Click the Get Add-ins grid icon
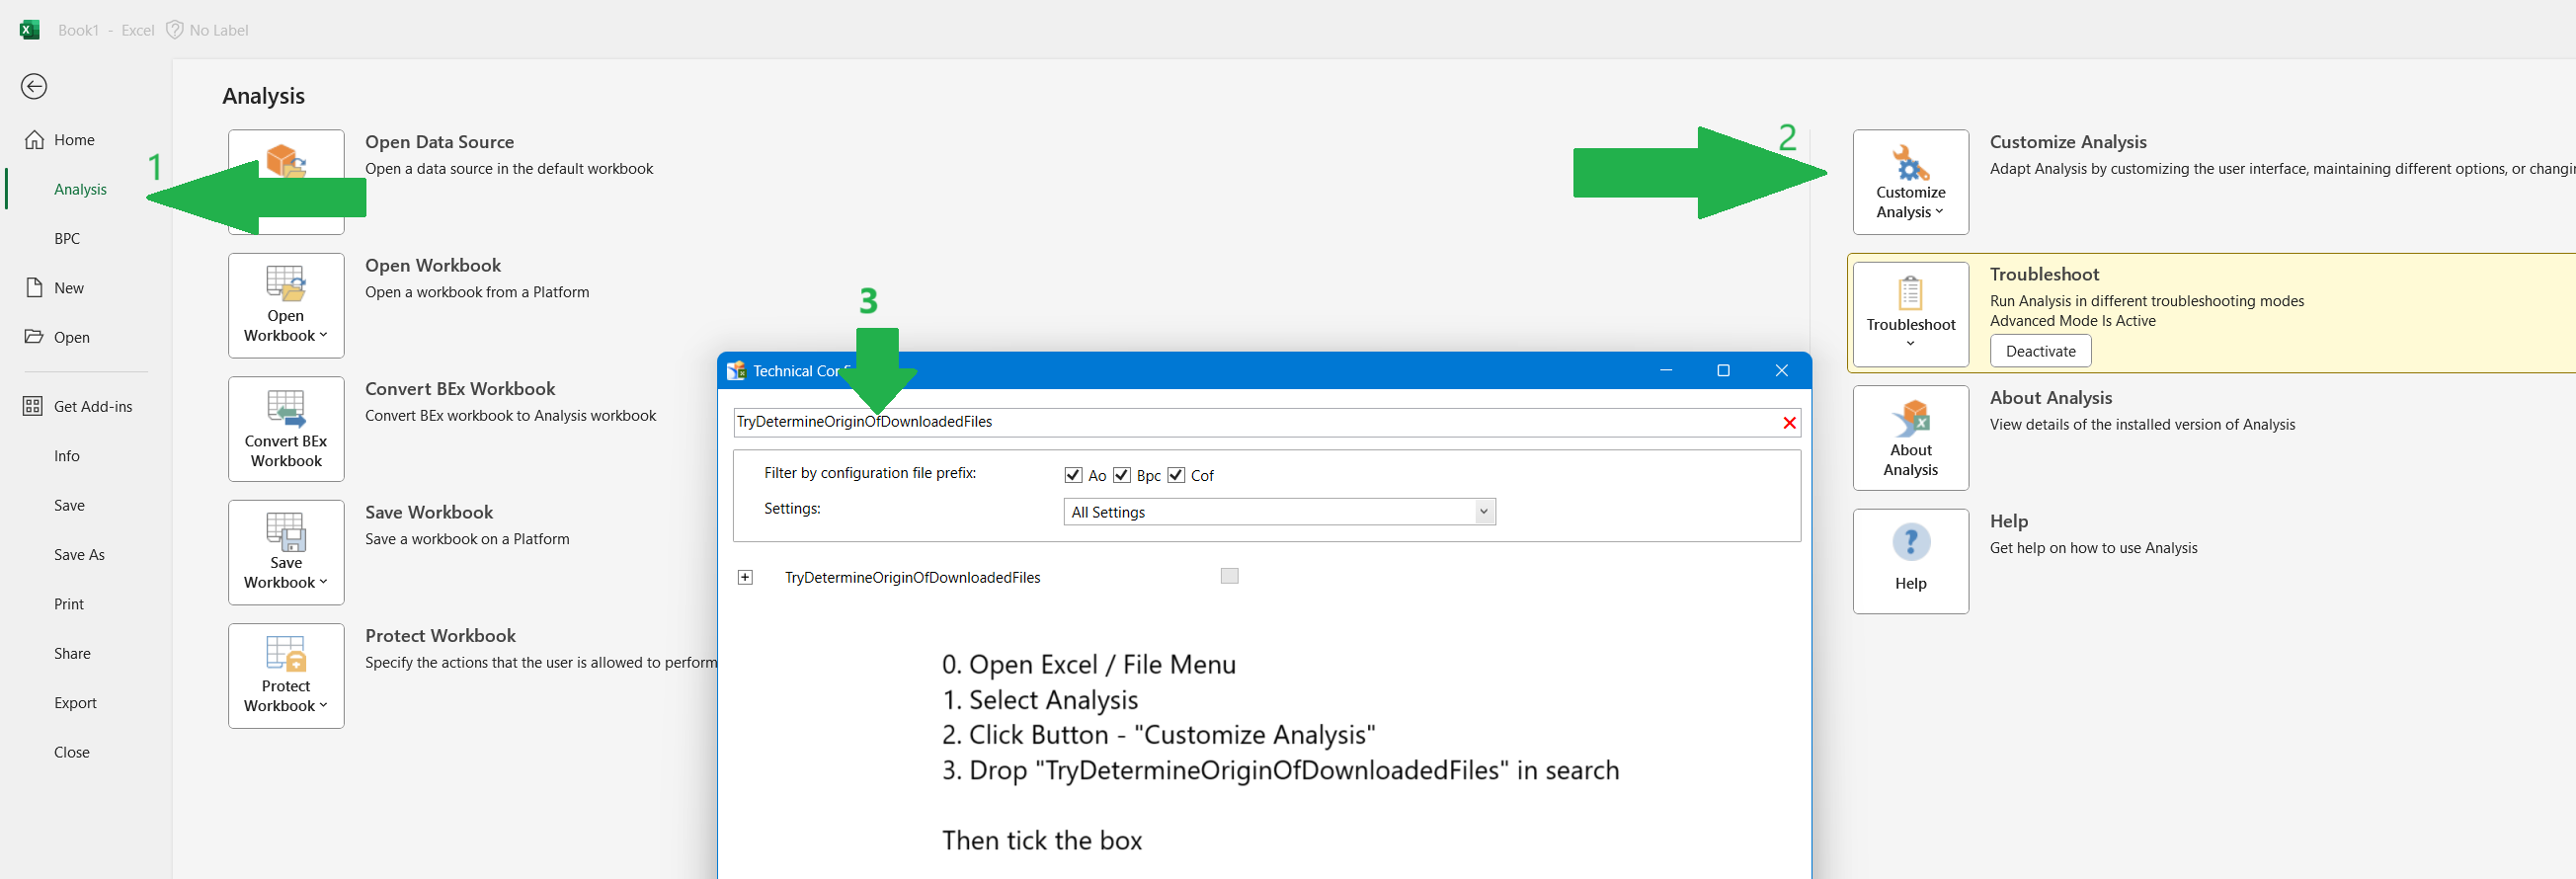This screenshot has height=879, width=2576. pos(33,406)
